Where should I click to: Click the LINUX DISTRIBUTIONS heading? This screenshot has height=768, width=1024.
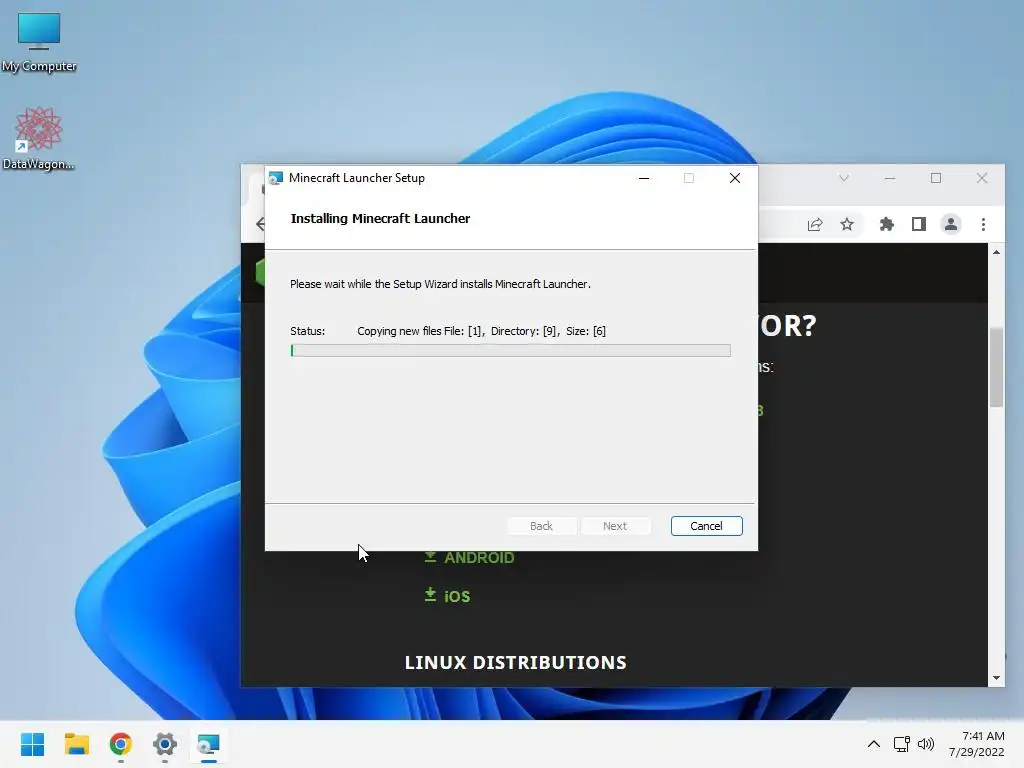point(515,662)
